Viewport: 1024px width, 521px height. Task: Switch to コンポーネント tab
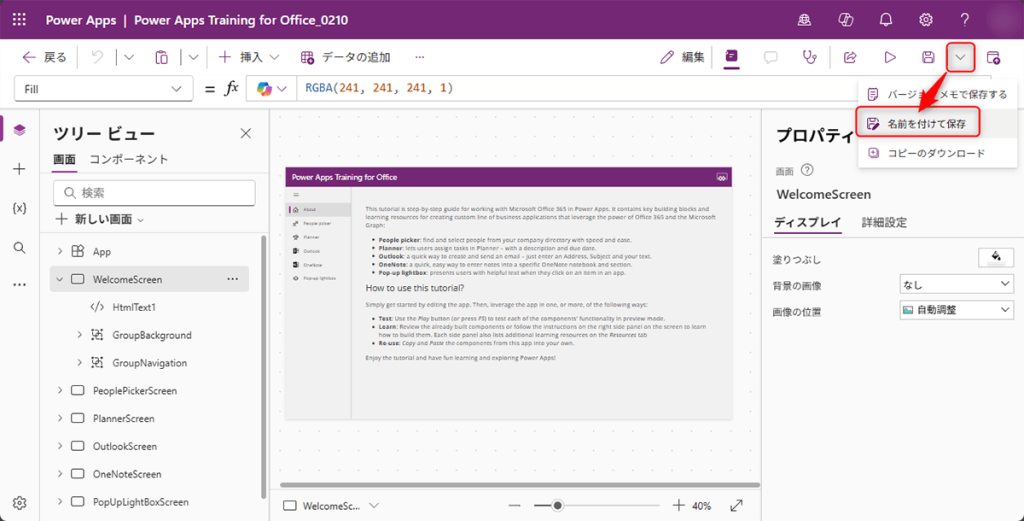(x=129, y=159)
